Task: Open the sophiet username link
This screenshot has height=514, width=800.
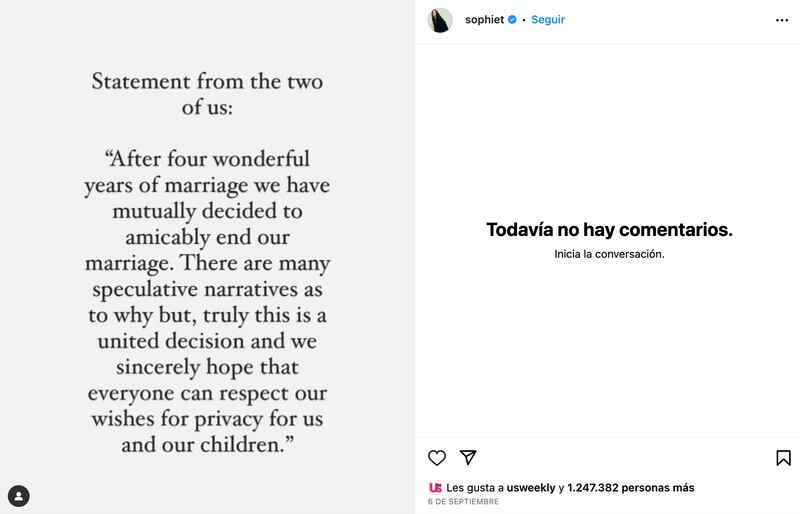Action: pos(484,19)
